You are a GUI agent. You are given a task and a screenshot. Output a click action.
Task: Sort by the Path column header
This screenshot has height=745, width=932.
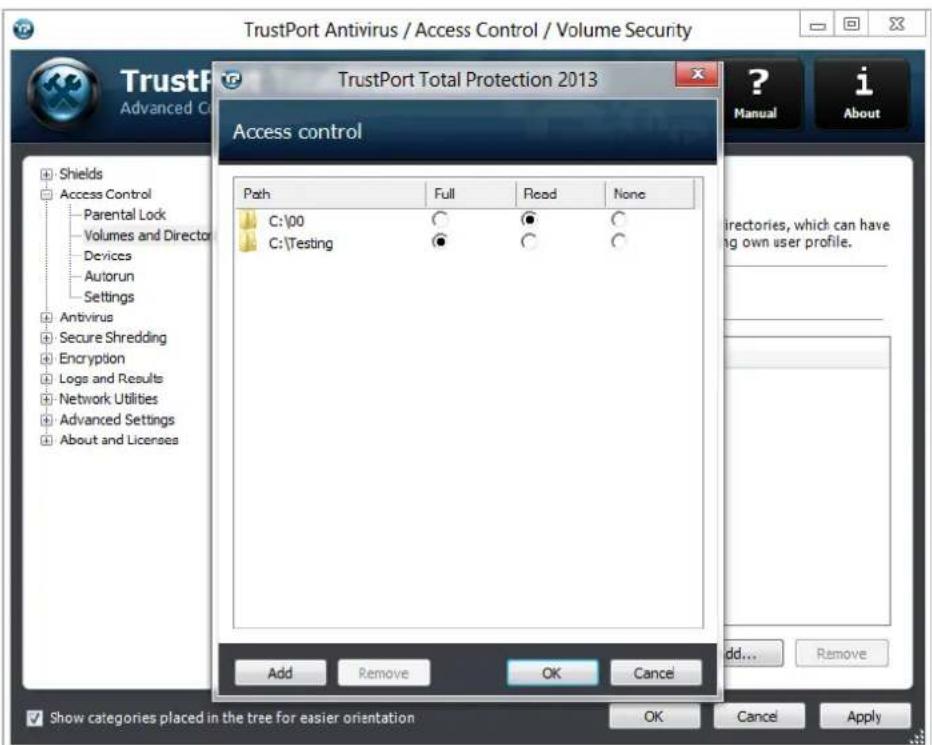[x=329, y=194]
